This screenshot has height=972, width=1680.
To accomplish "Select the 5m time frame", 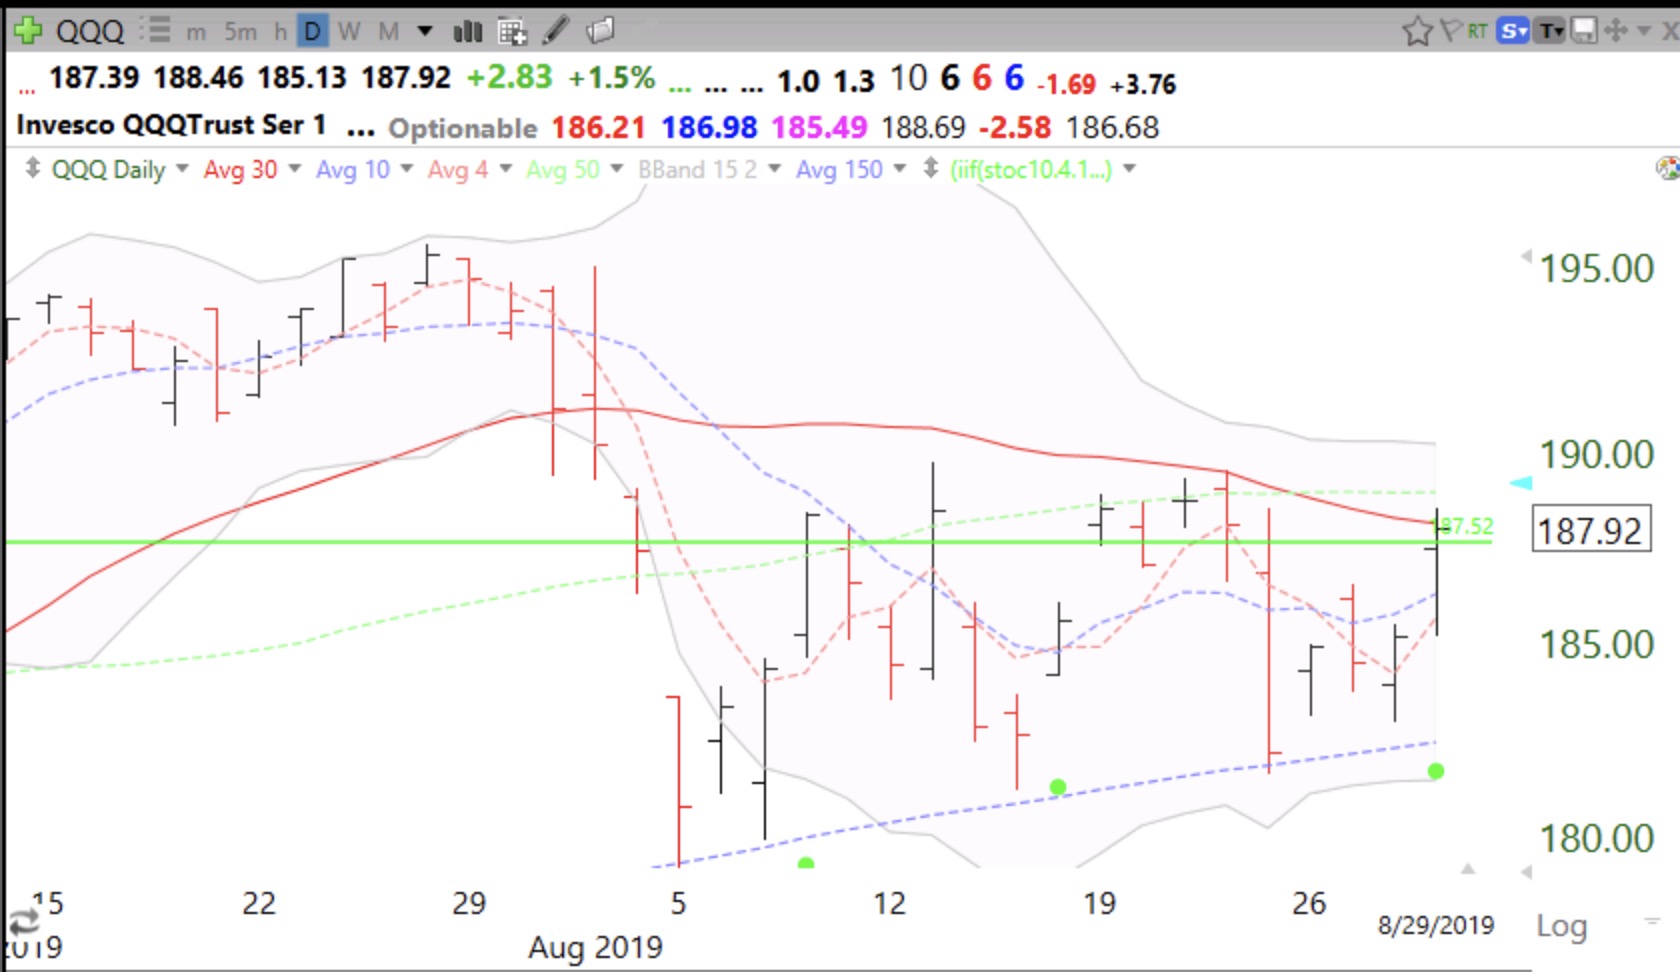I will [x=240, y=32].
